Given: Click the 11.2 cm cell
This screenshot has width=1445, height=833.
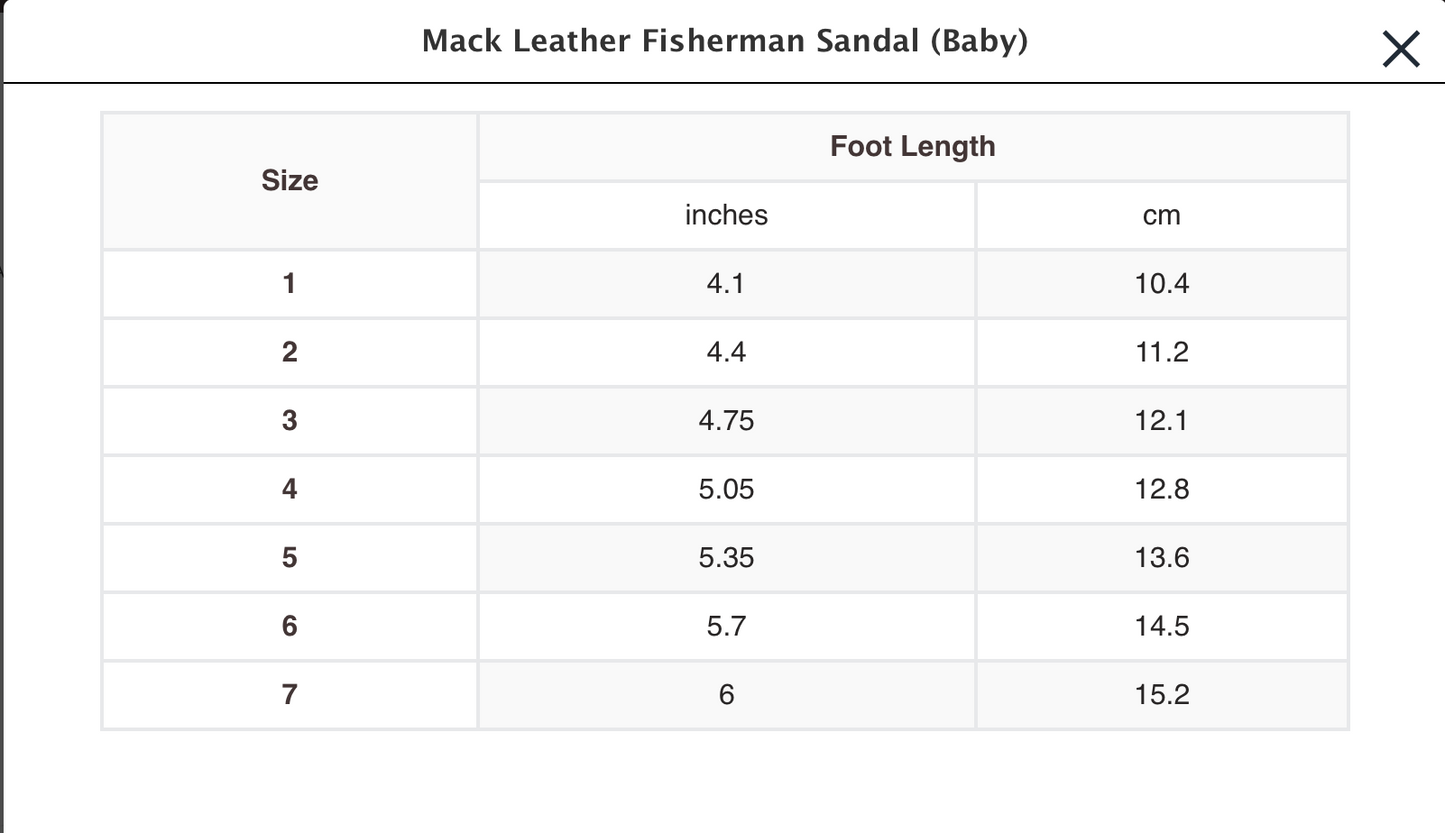Looking at the screenshot, I should tap(1161, 352).
